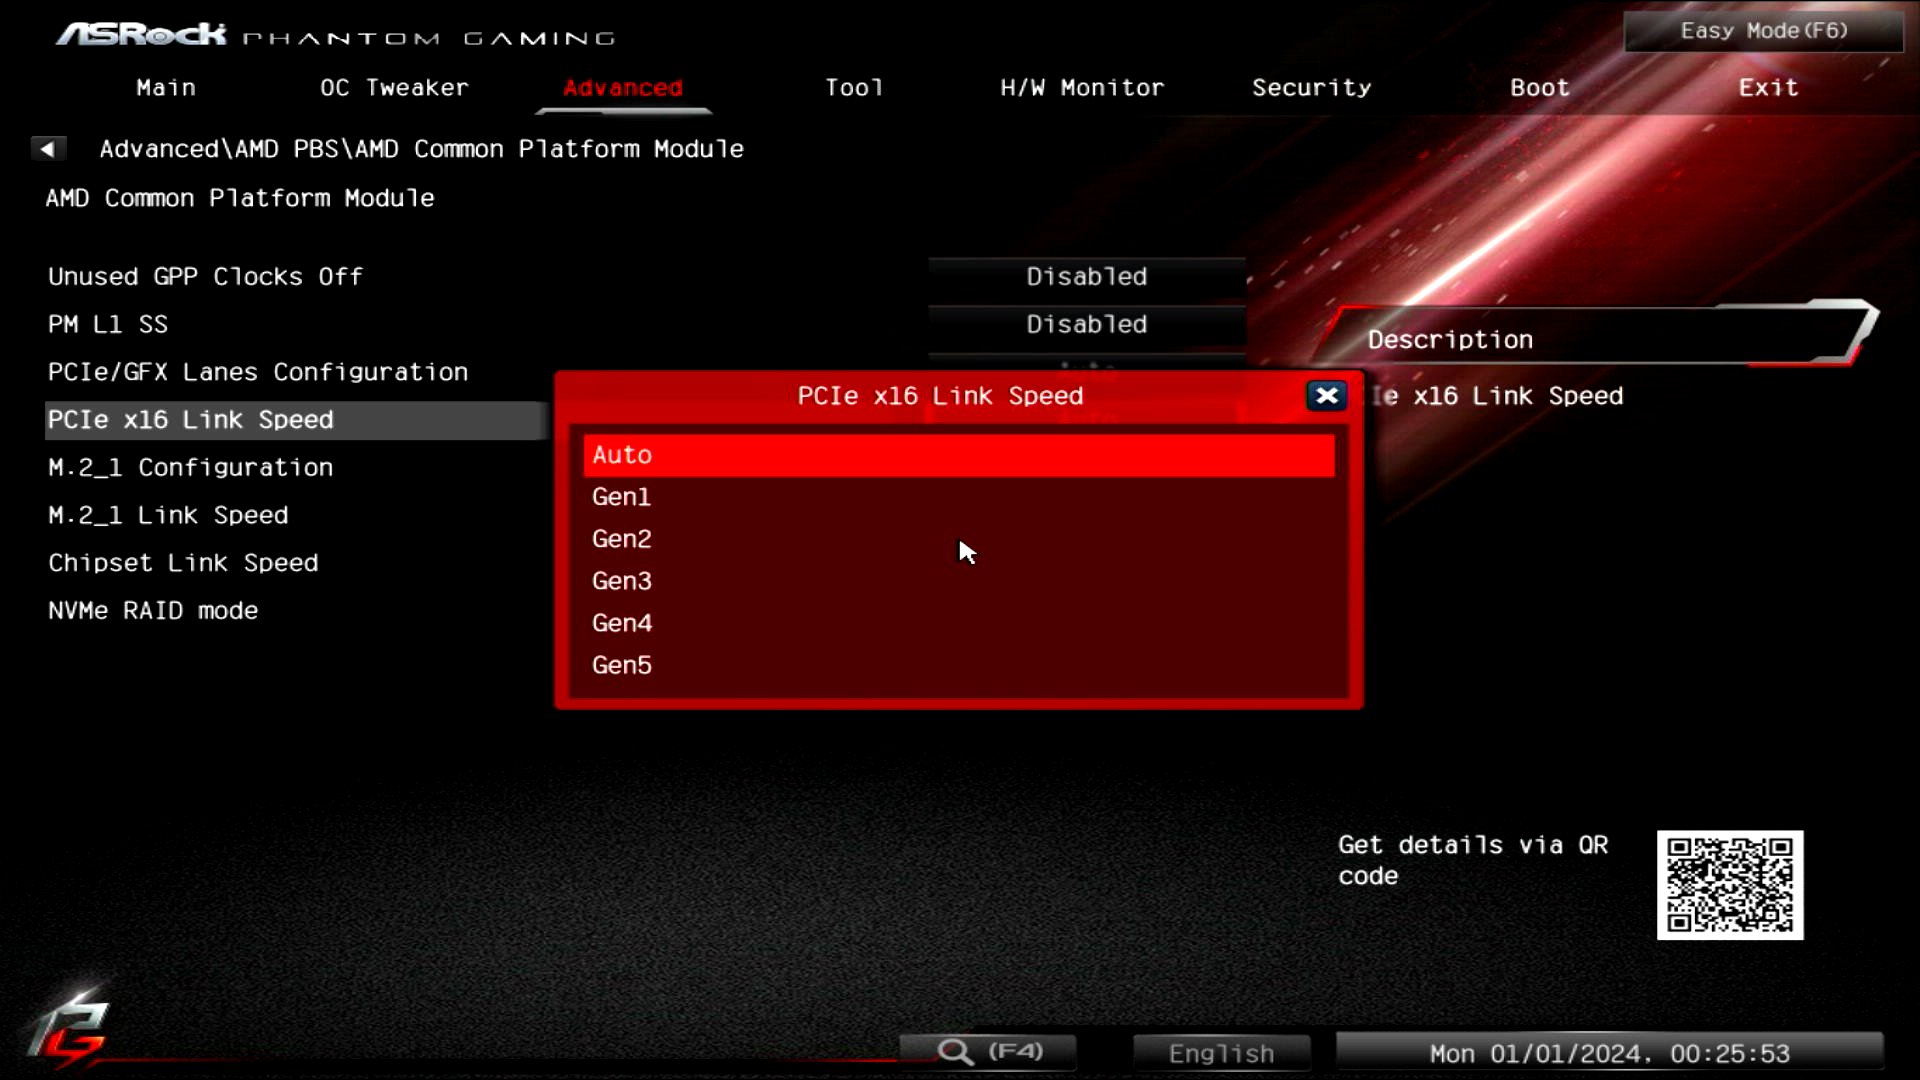Click the QR code image
Screen dimensions: 1920x1080
coord(1729,885)
